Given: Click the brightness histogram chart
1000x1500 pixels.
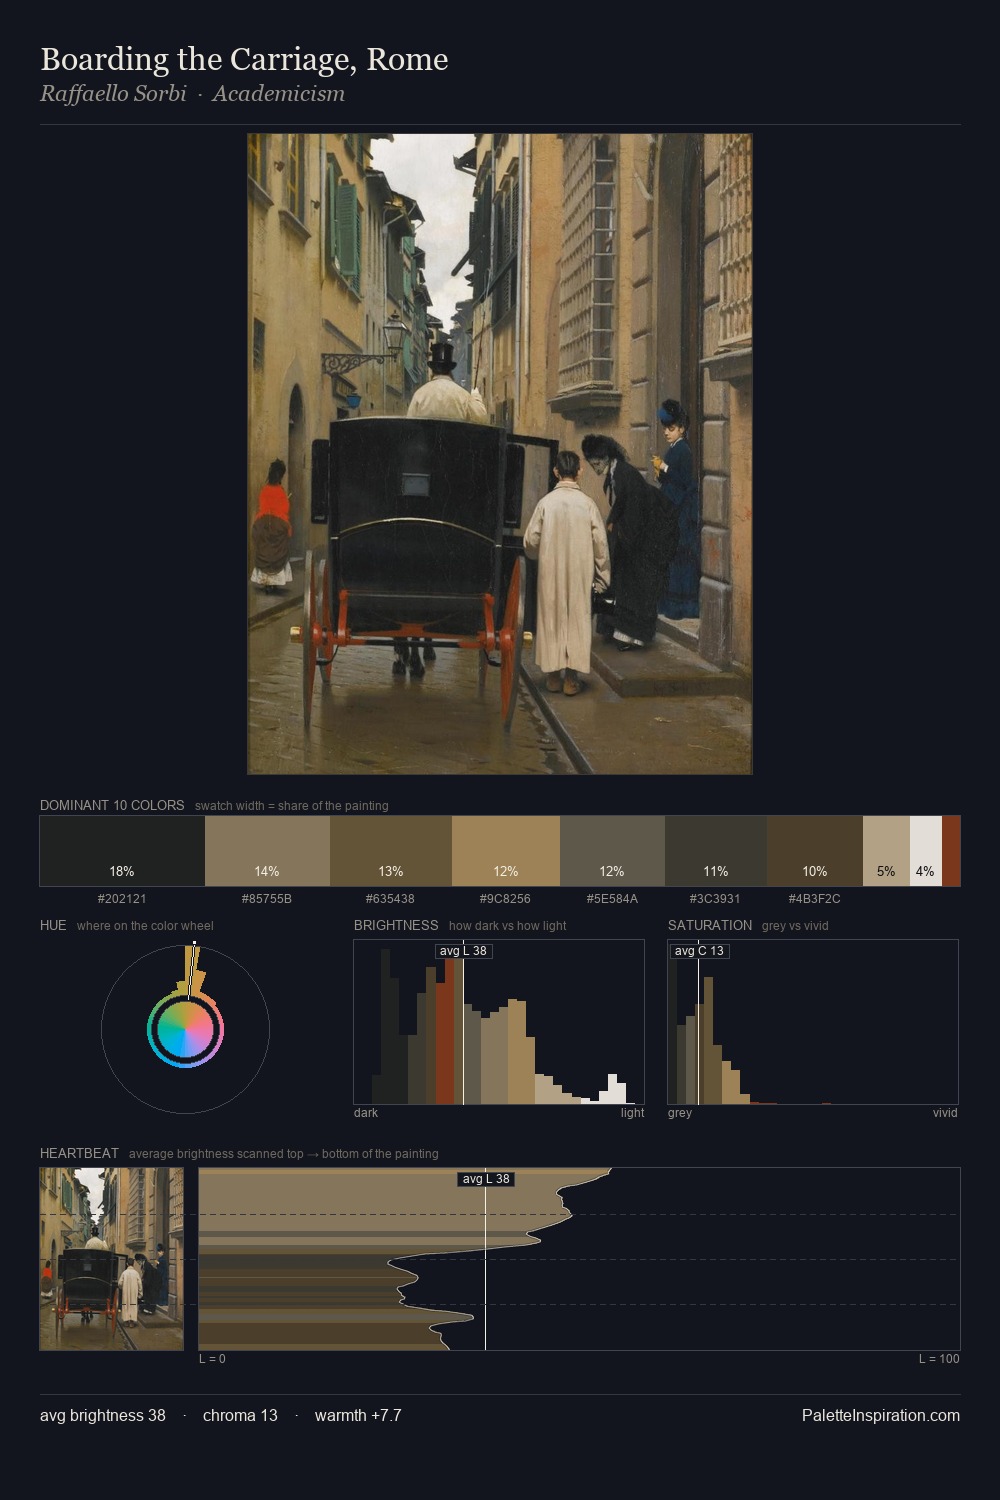Looking at the screenshot, I should (x=499, y=1022).
